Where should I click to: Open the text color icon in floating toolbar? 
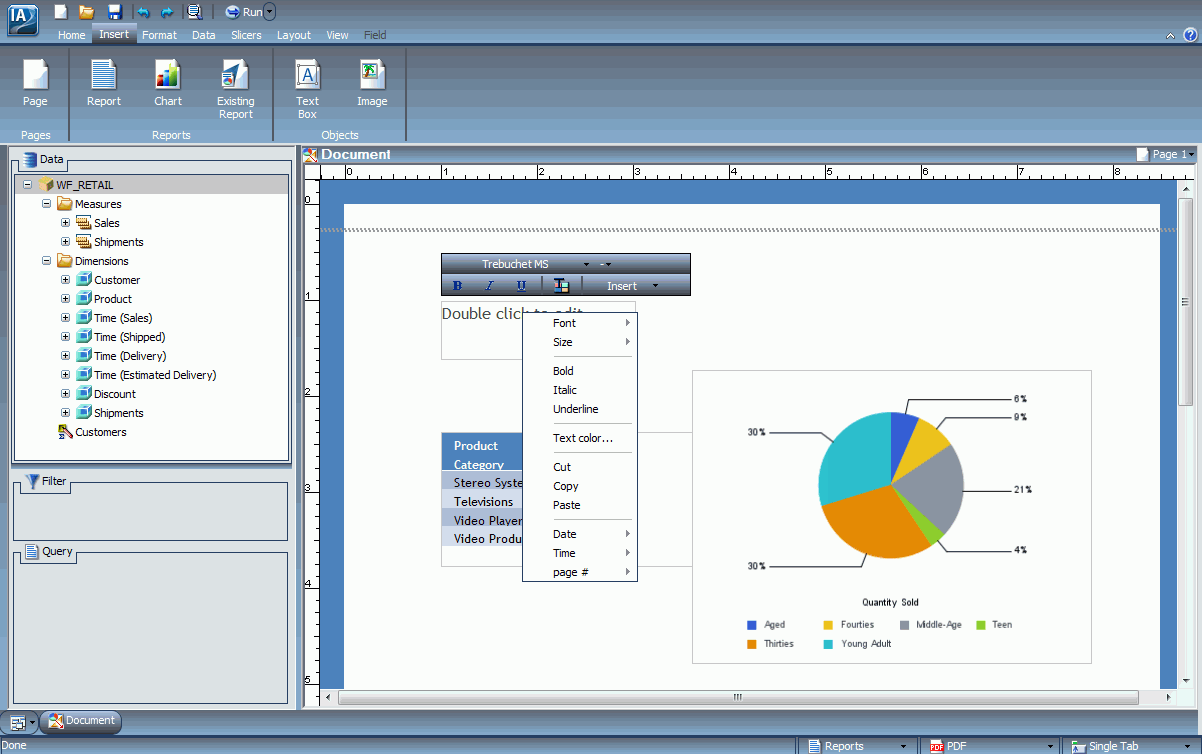click(x=561, y=285)
